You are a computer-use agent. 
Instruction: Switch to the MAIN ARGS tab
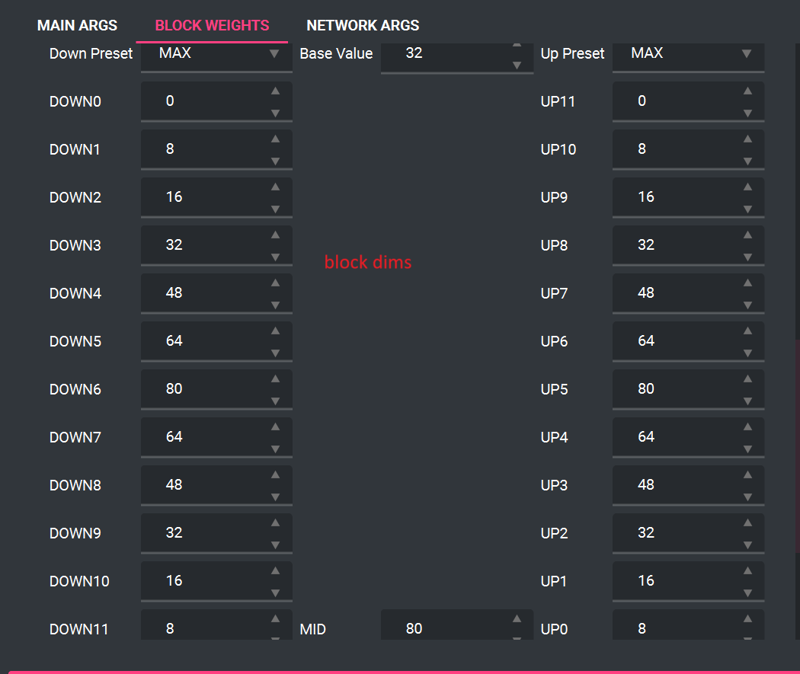pyautogui.click(x=77, y=26)
